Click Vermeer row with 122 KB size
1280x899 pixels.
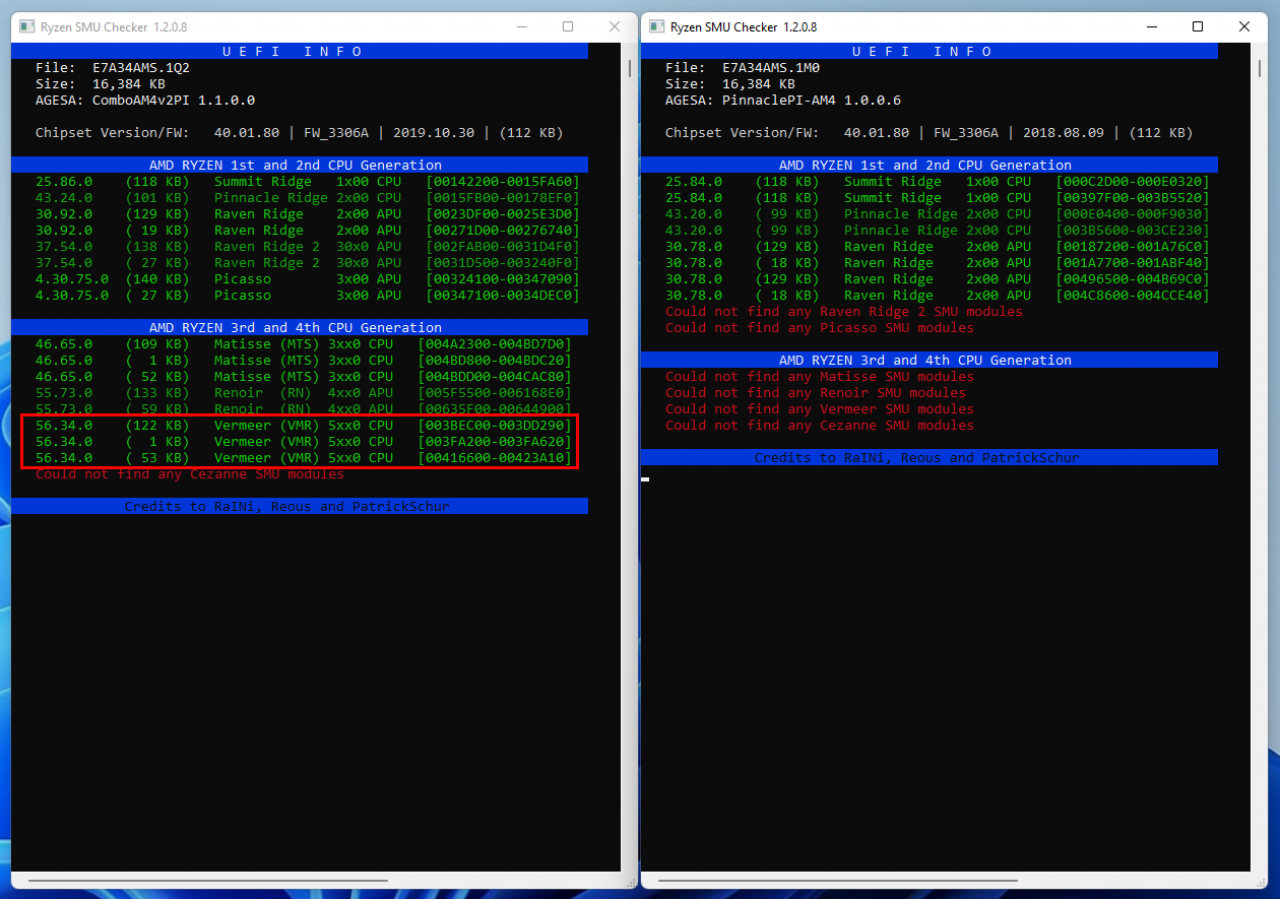(x=303, y=425)
